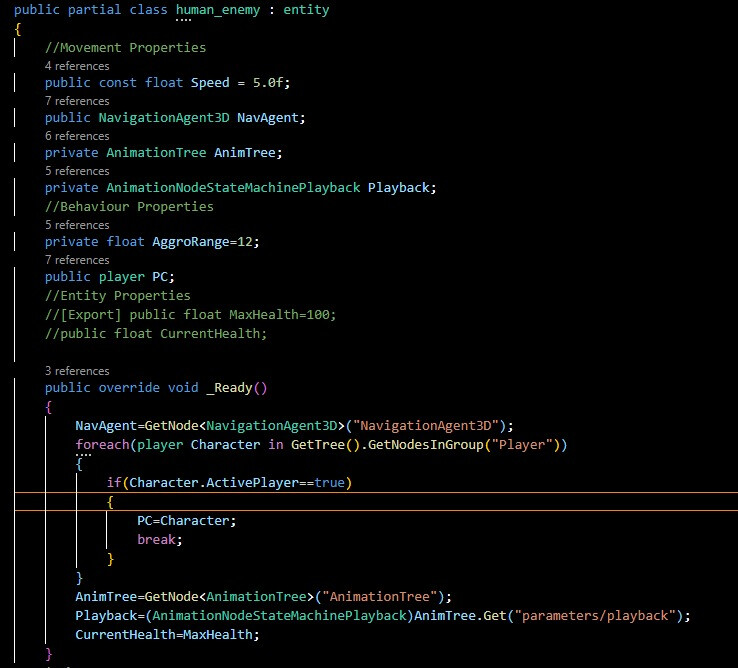This screenshot has height=668, width=738.
Task: Open the '6 references' lens above AnimTree
Action: pos(77,136)
